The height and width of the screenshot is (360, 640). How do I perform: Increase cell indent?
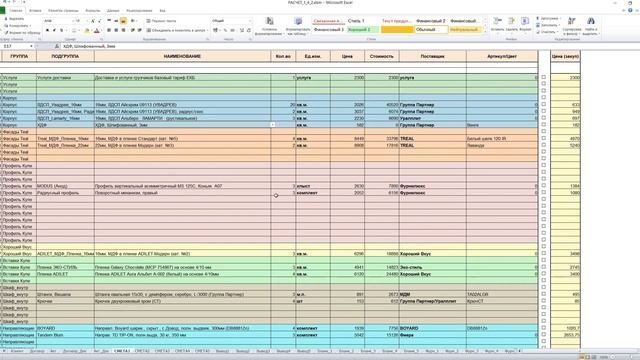(x=140, y=31)
